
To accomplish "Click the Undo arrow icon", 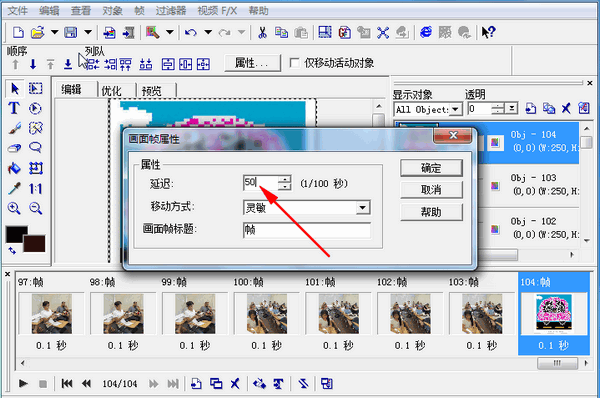I will click(191, 33).
